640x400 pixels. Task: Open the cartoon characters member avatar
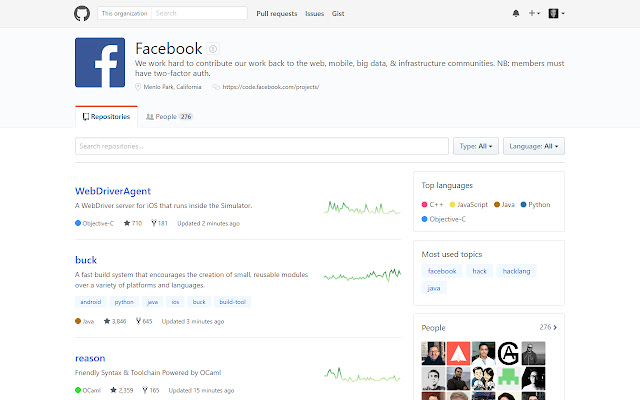483,378
